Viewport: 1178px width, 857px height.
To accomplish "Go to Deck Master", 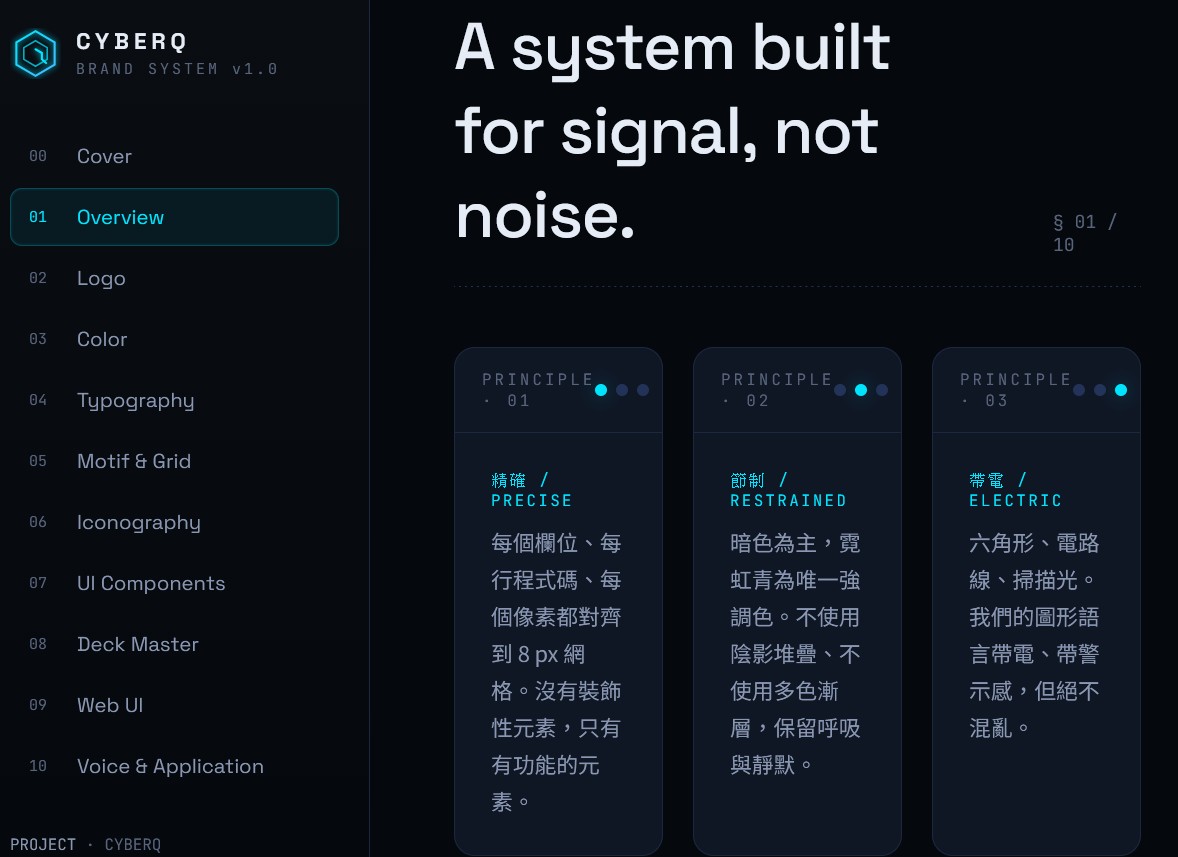I will (x=138, y=644).
